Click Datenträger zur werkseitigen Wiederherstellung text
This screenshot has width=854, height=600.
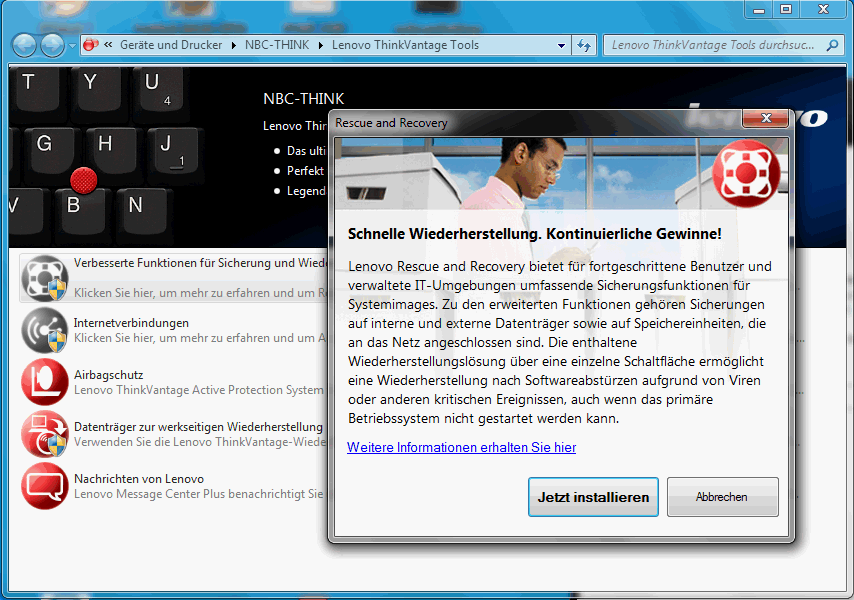[x=198, y=427]
